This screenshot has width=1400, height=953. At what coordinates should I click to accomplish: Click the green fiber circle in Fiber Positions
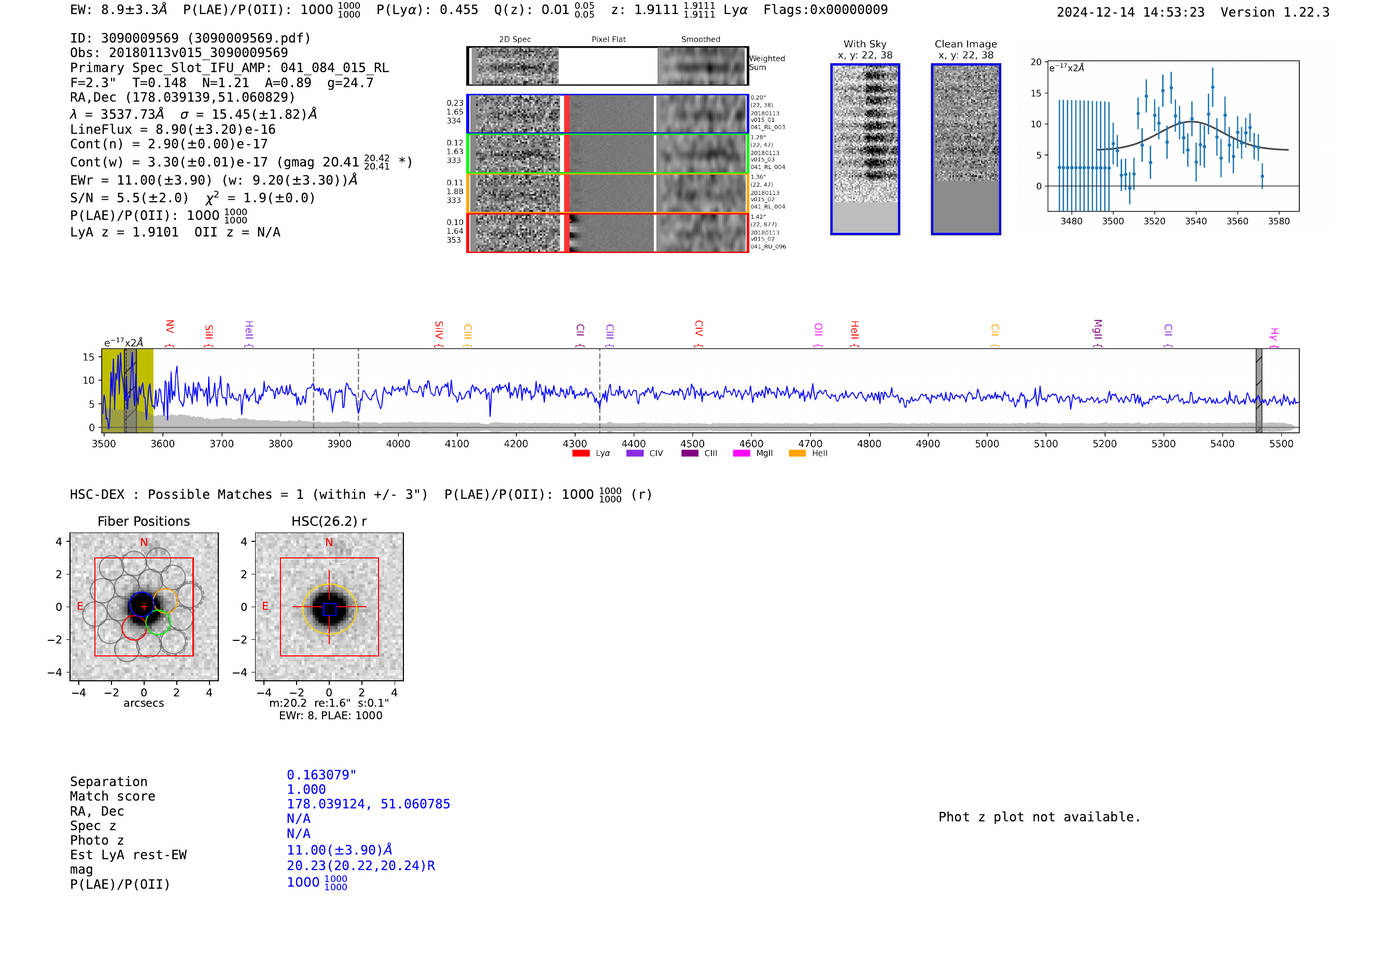click(x=158, y=622)
